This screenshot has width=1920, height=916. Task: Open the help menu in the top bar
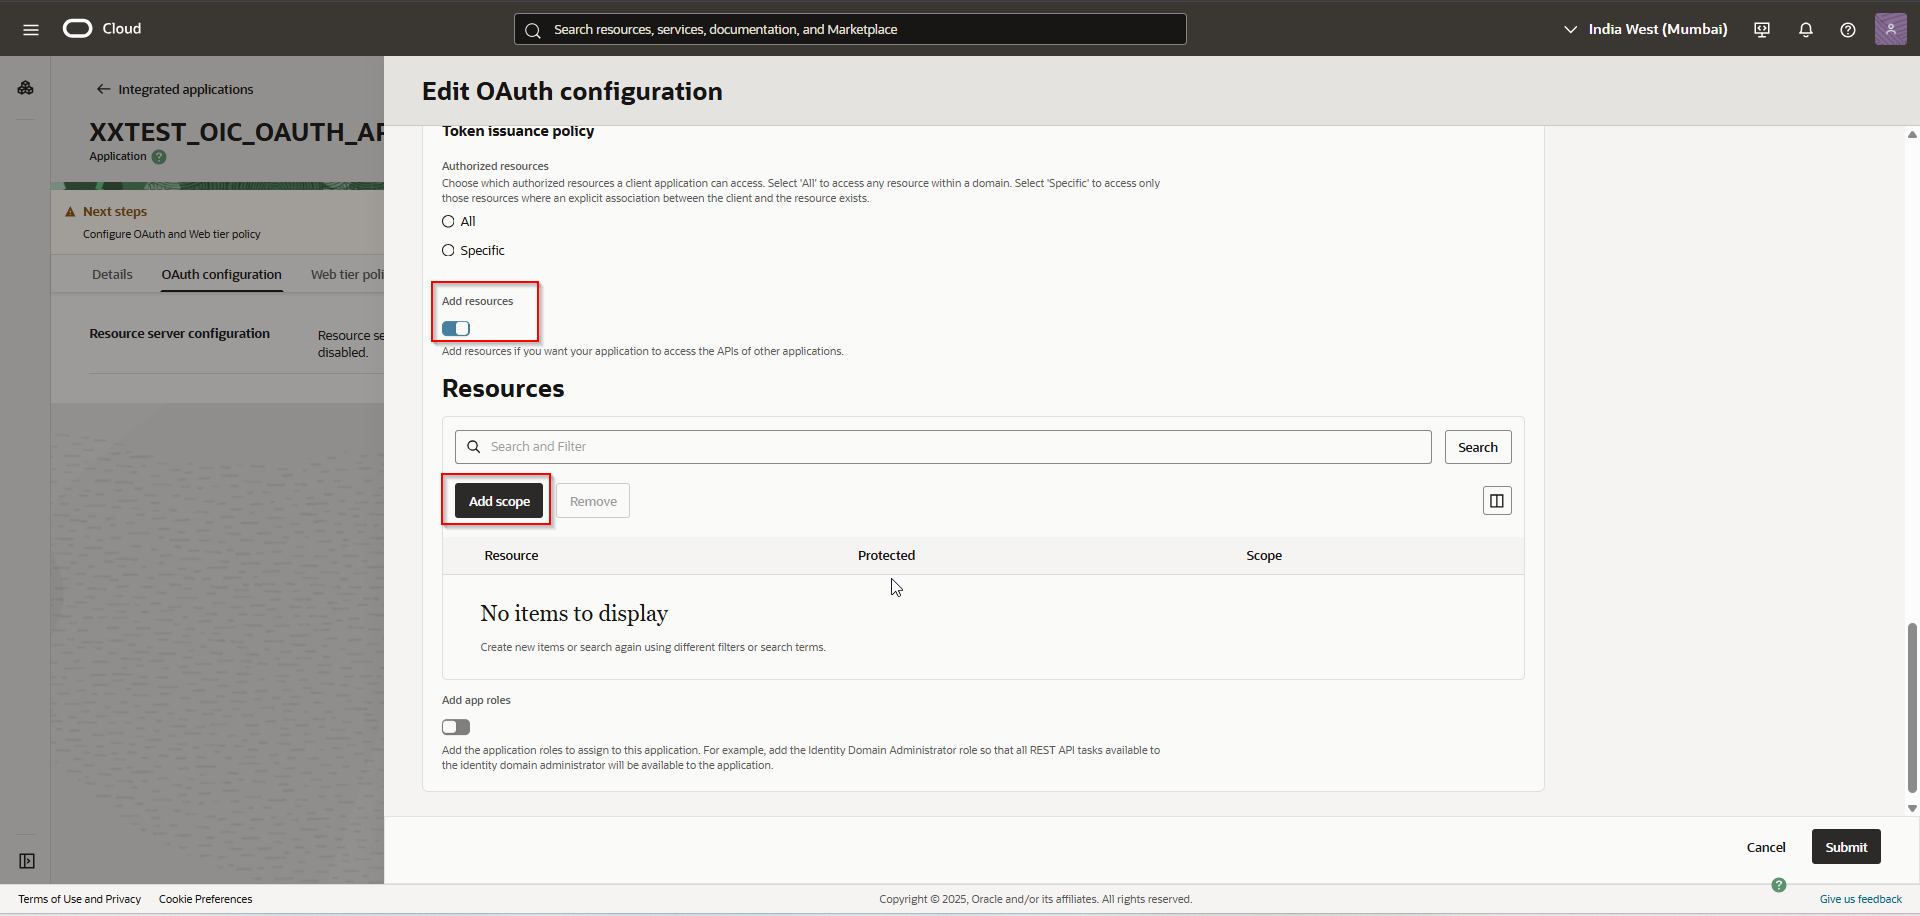coord(1847,29)
